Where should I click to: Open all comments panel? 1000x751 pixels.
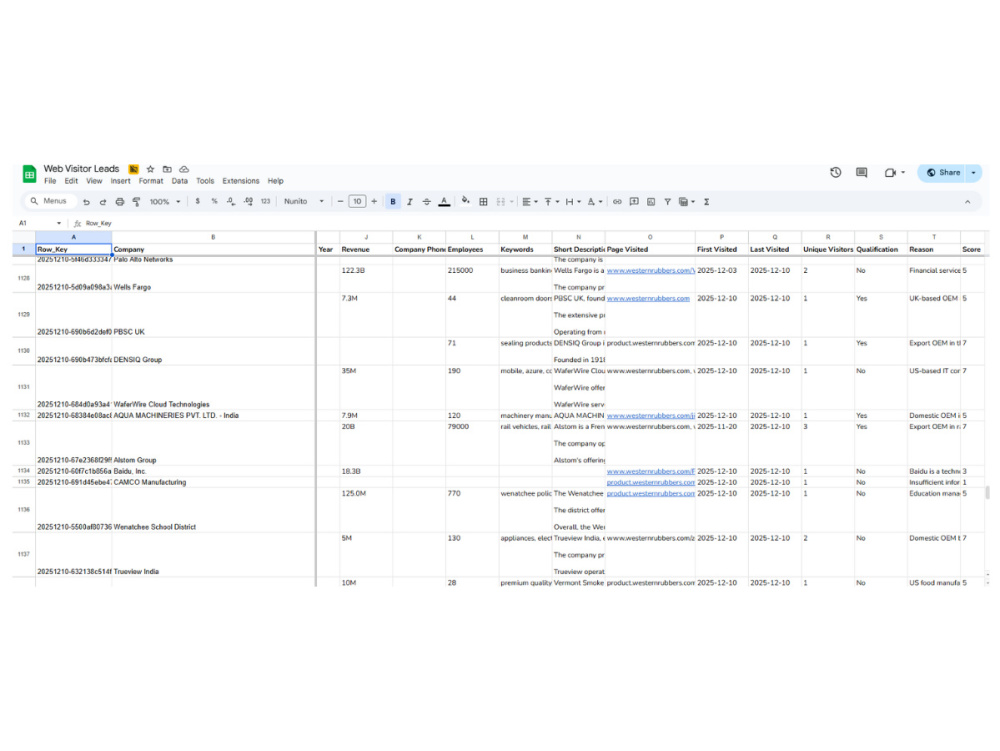(862, 172)
